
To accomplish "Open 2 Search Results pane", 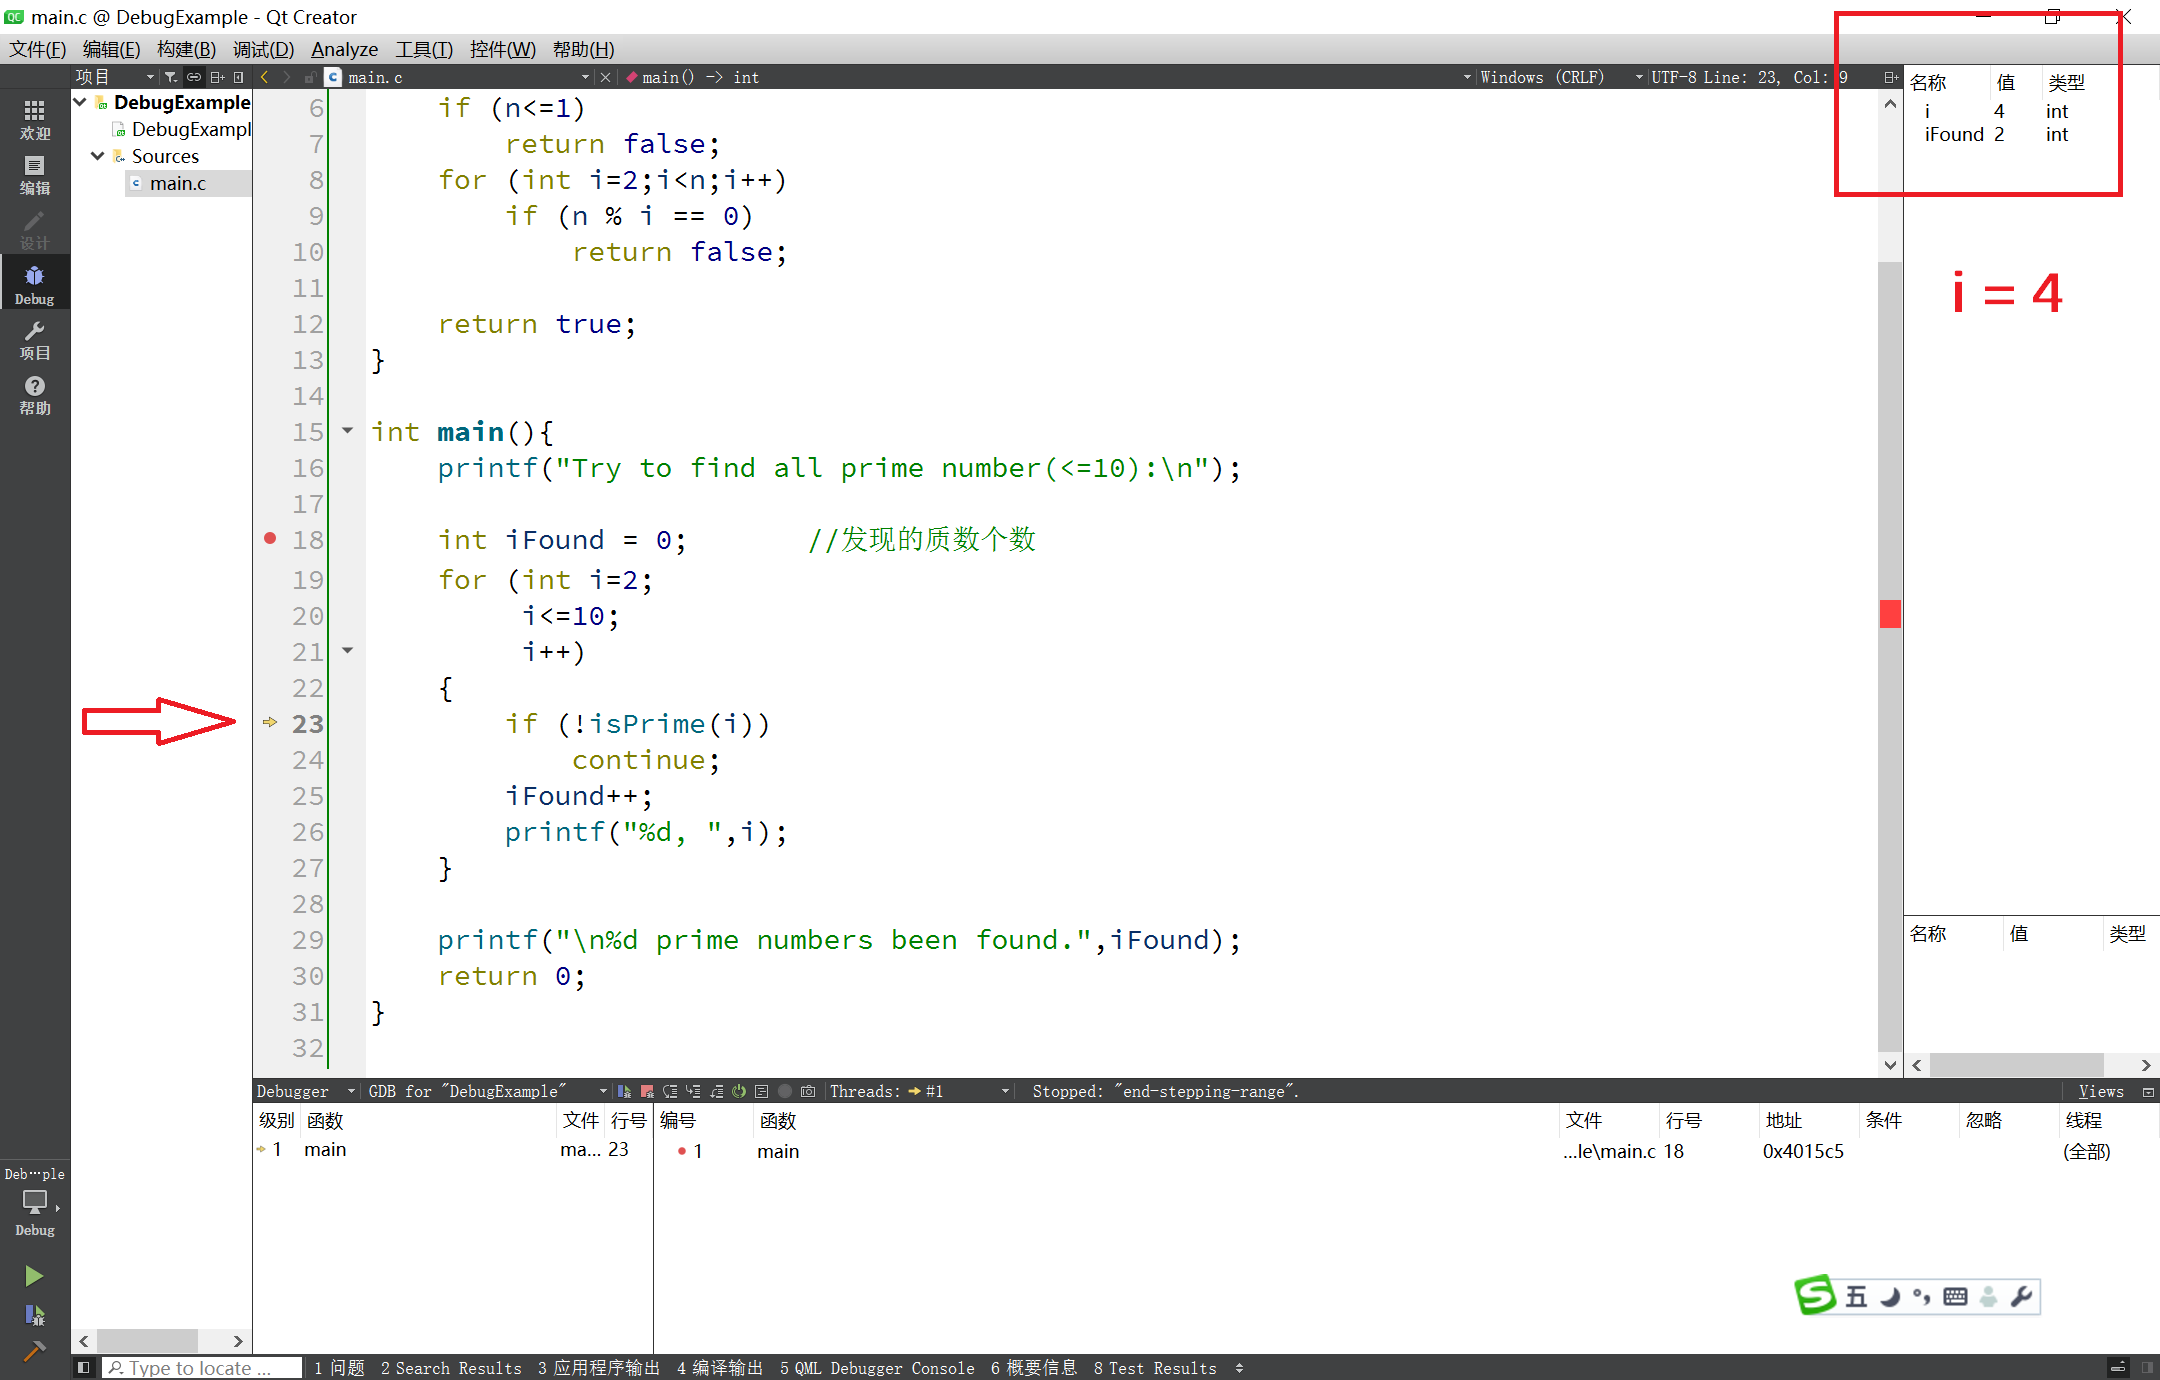I will tap(451, 1368).
